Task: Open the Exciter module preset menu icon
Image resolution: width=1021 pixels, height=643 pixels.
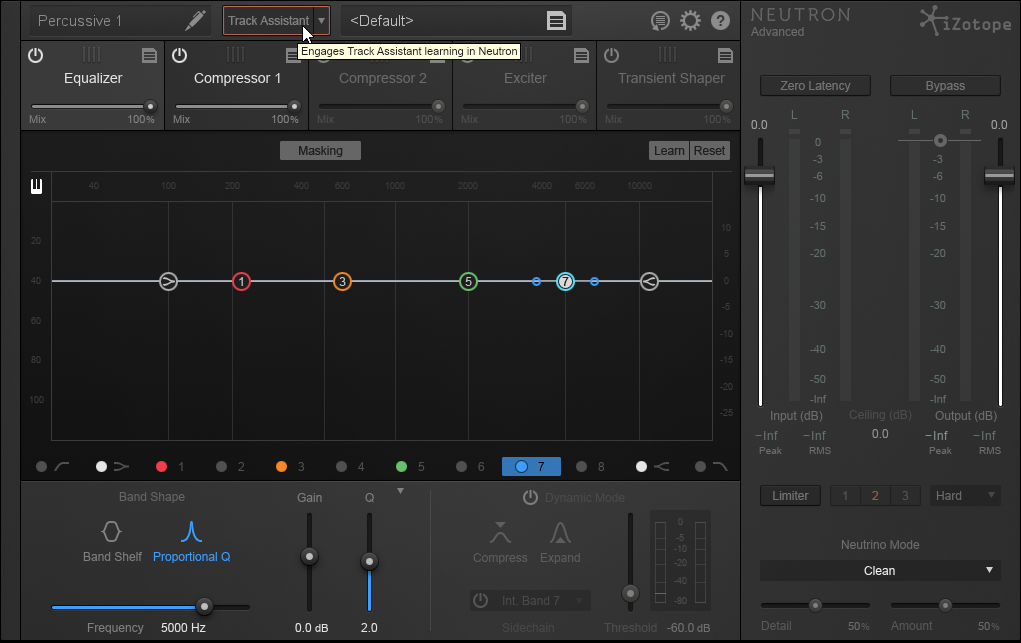Action: (x=581, y=55)
